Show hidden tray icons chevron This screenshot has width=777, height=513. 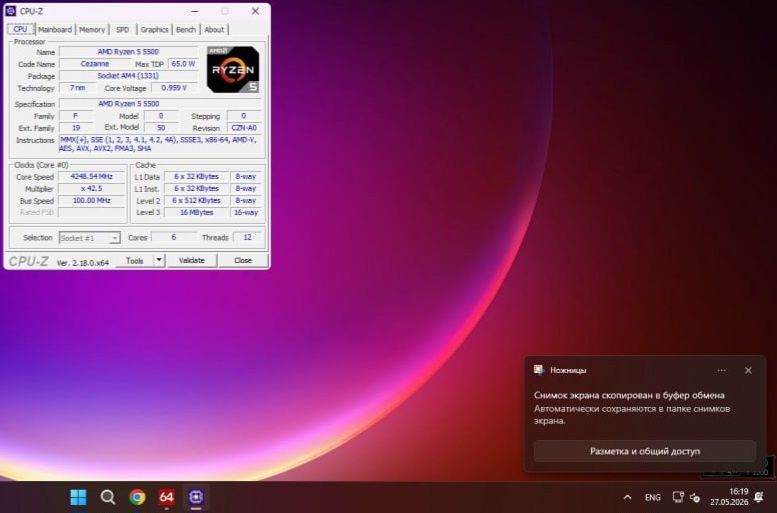point(627,497)
